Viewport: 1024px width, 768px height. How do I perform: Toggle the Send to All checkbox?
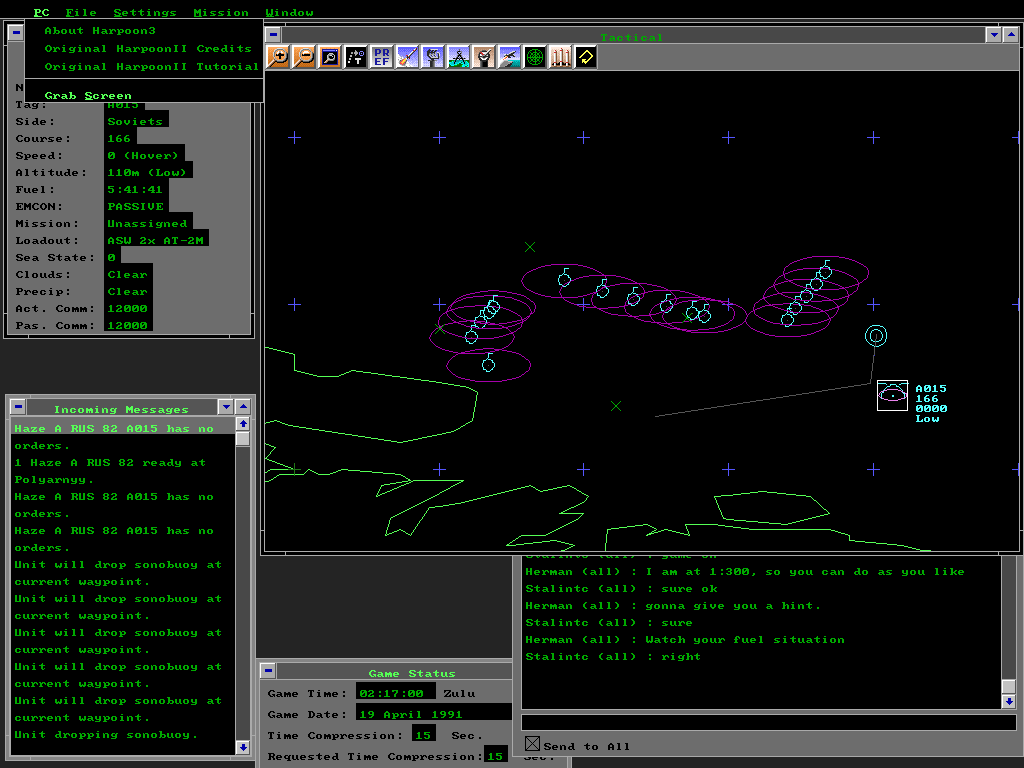point(532,744)
